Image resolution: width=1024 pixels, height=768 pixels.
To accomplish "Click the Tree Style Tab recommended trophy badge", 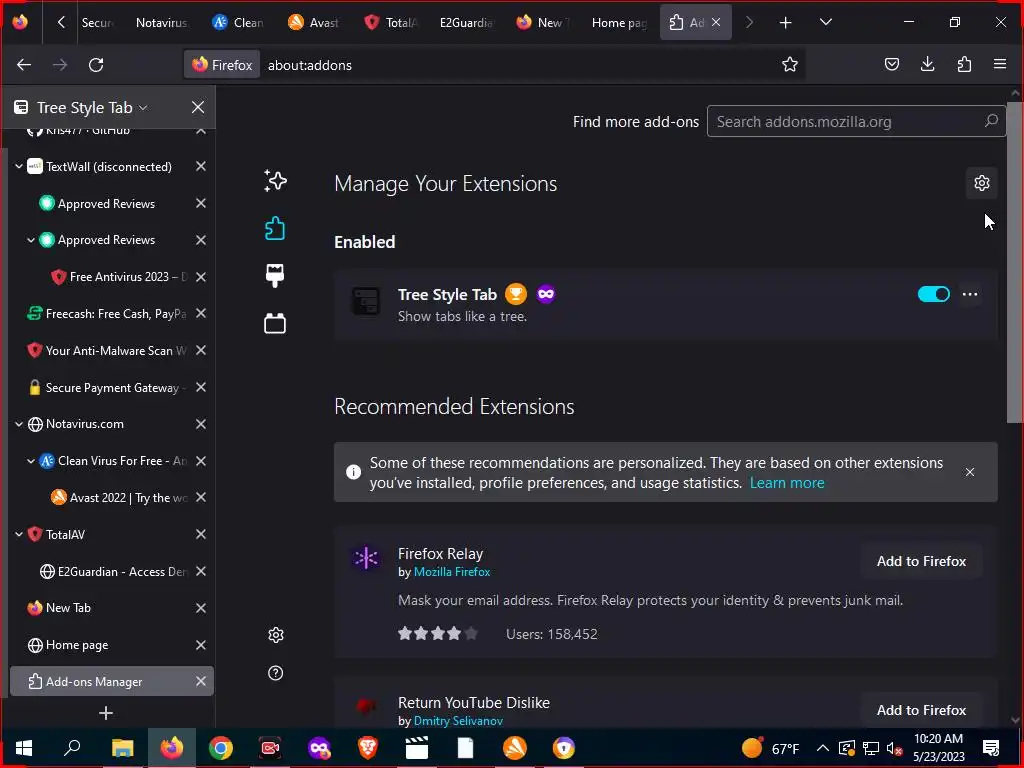I will tap(516, 295).
